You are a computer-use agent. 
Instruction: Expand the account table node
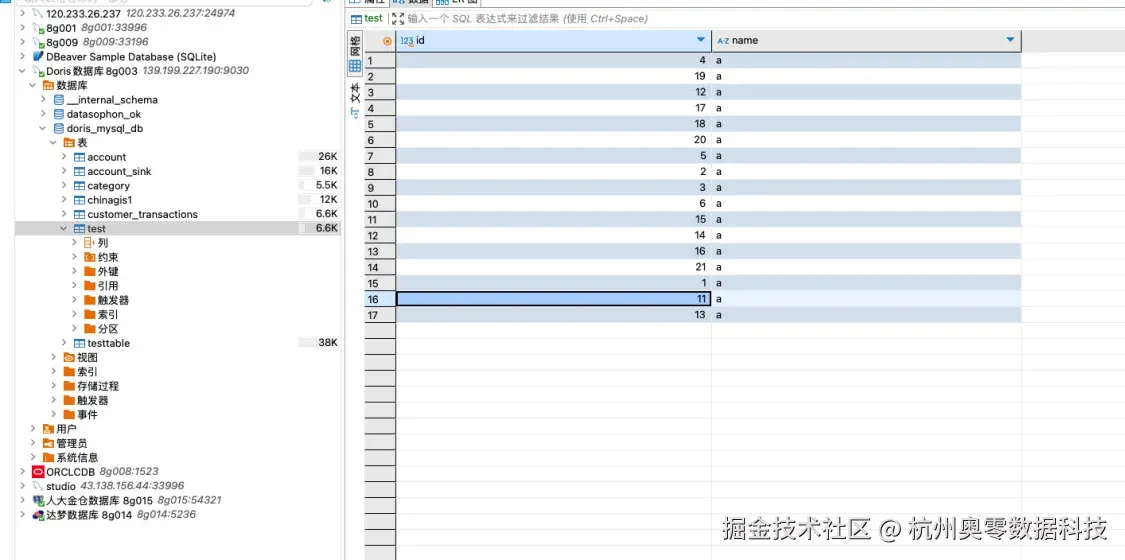pos(64,157)
